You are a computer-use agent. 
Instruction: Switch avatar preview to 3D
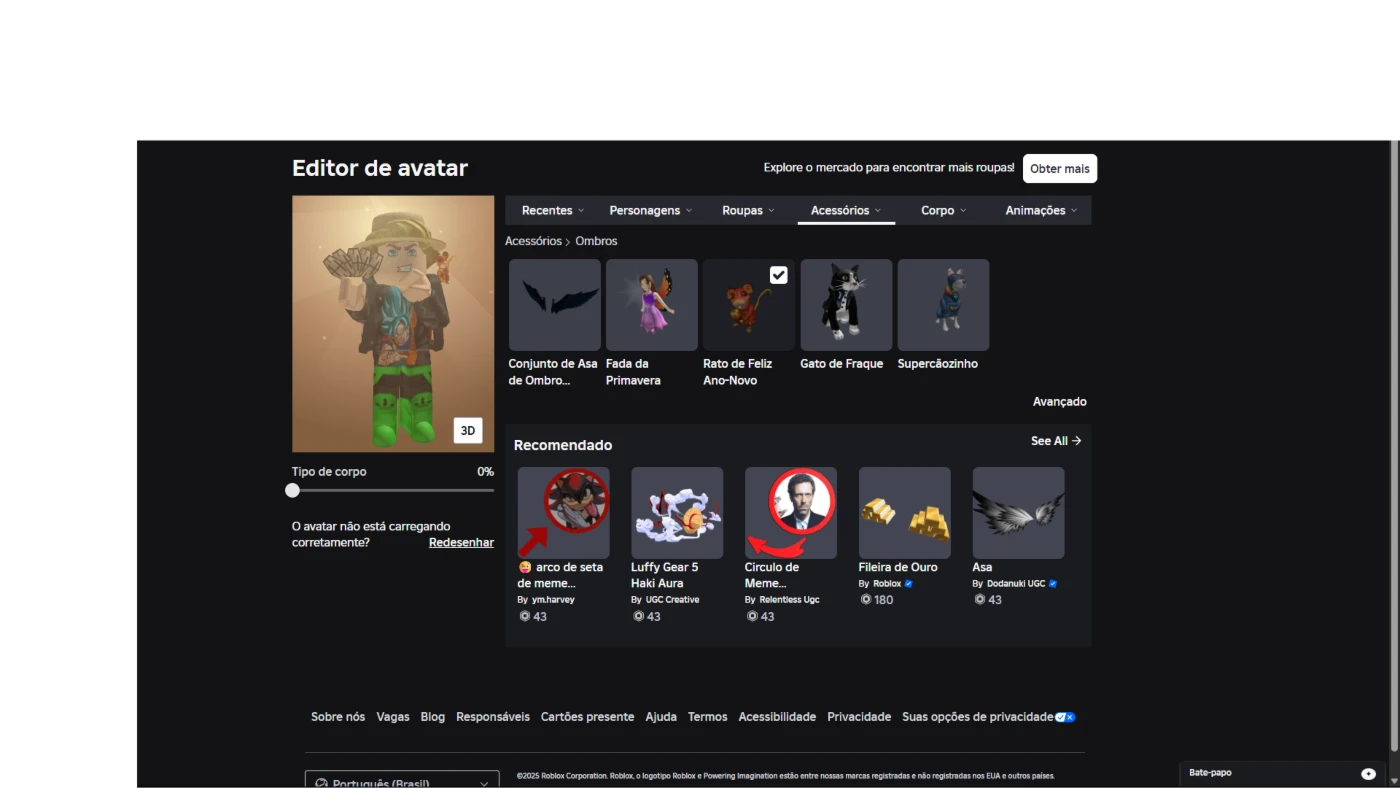(467, 431)
